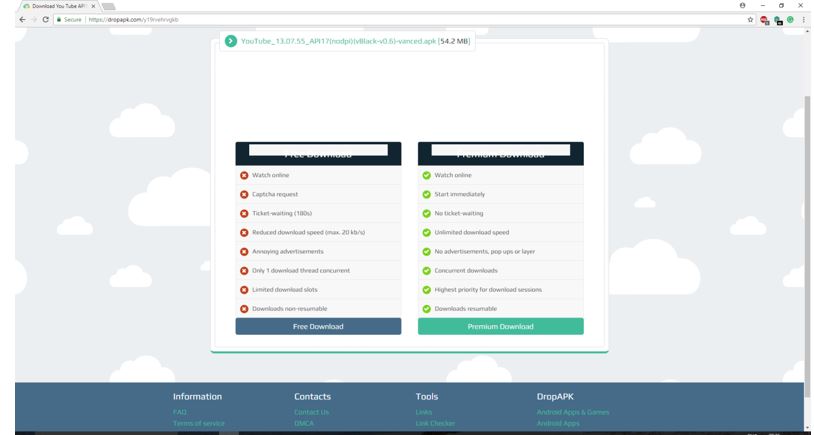Open the Links footer link
The height and width of the screenshot is (435, 814).
(x=424, y=412)
